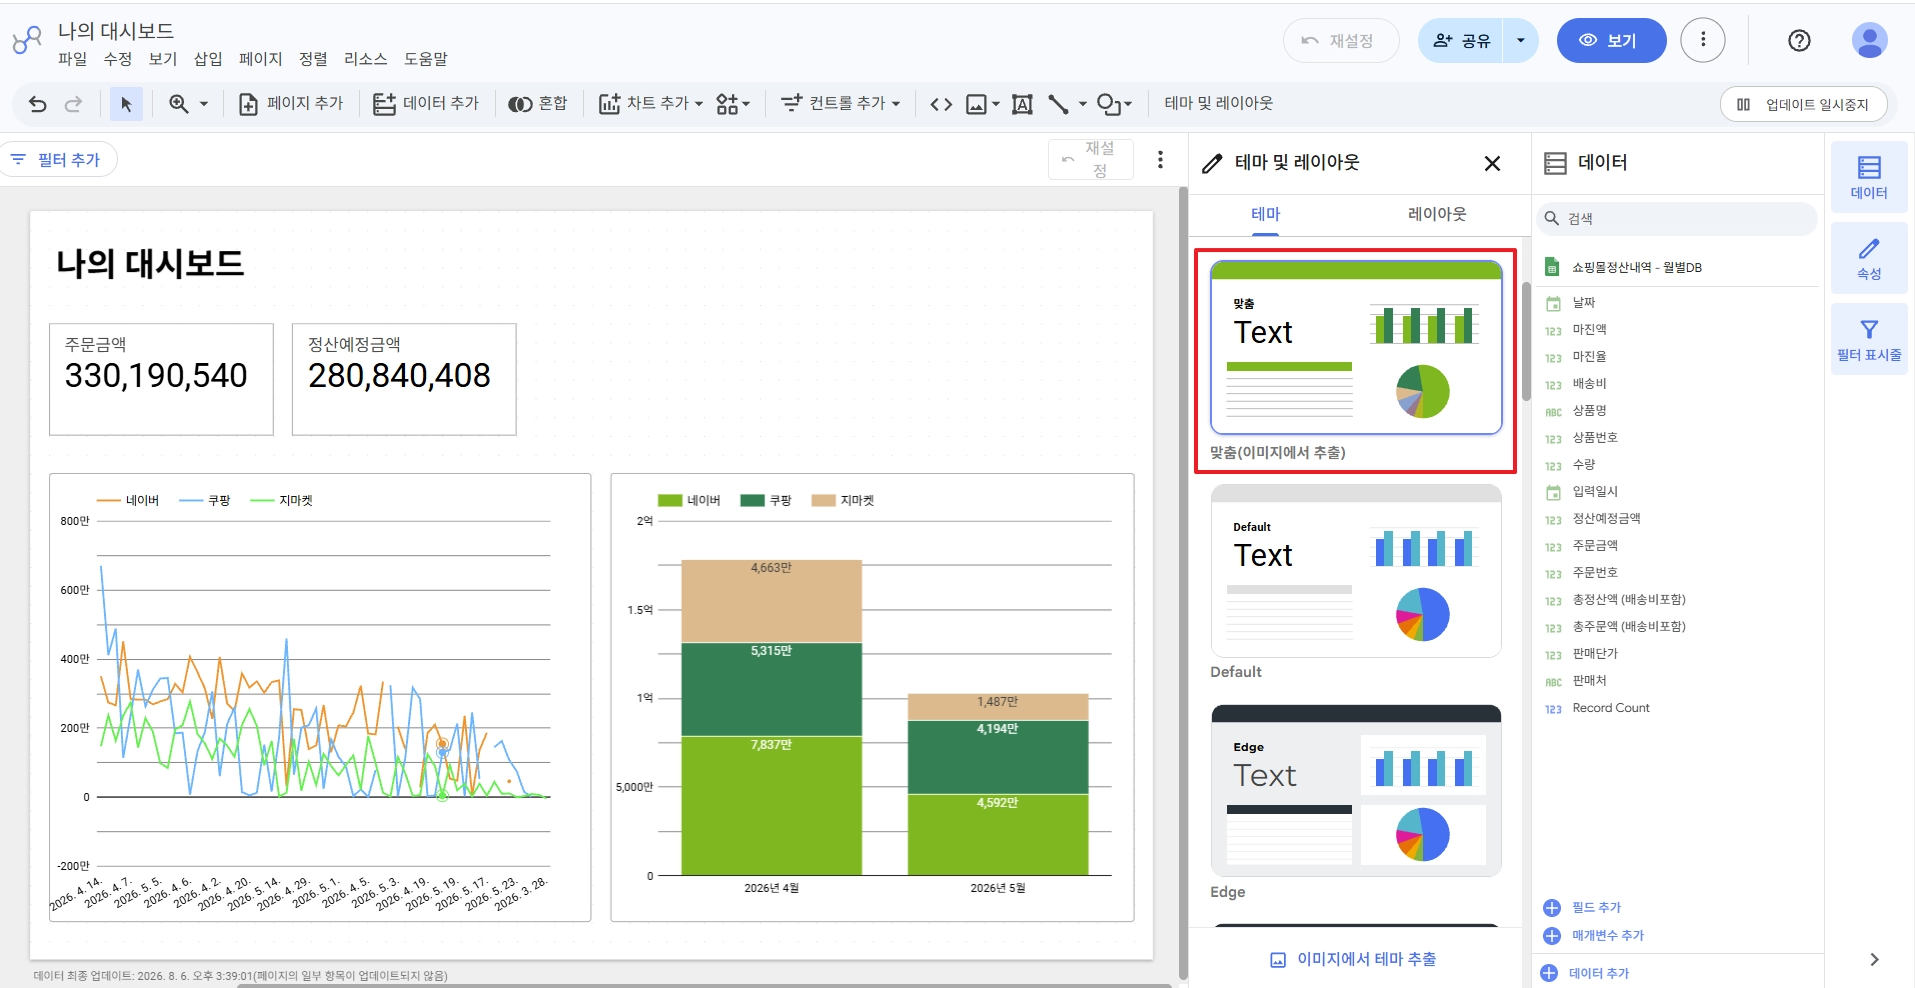1915x988 pixels.
Task: Open the 정렬 menu
Action: (313, 59)
